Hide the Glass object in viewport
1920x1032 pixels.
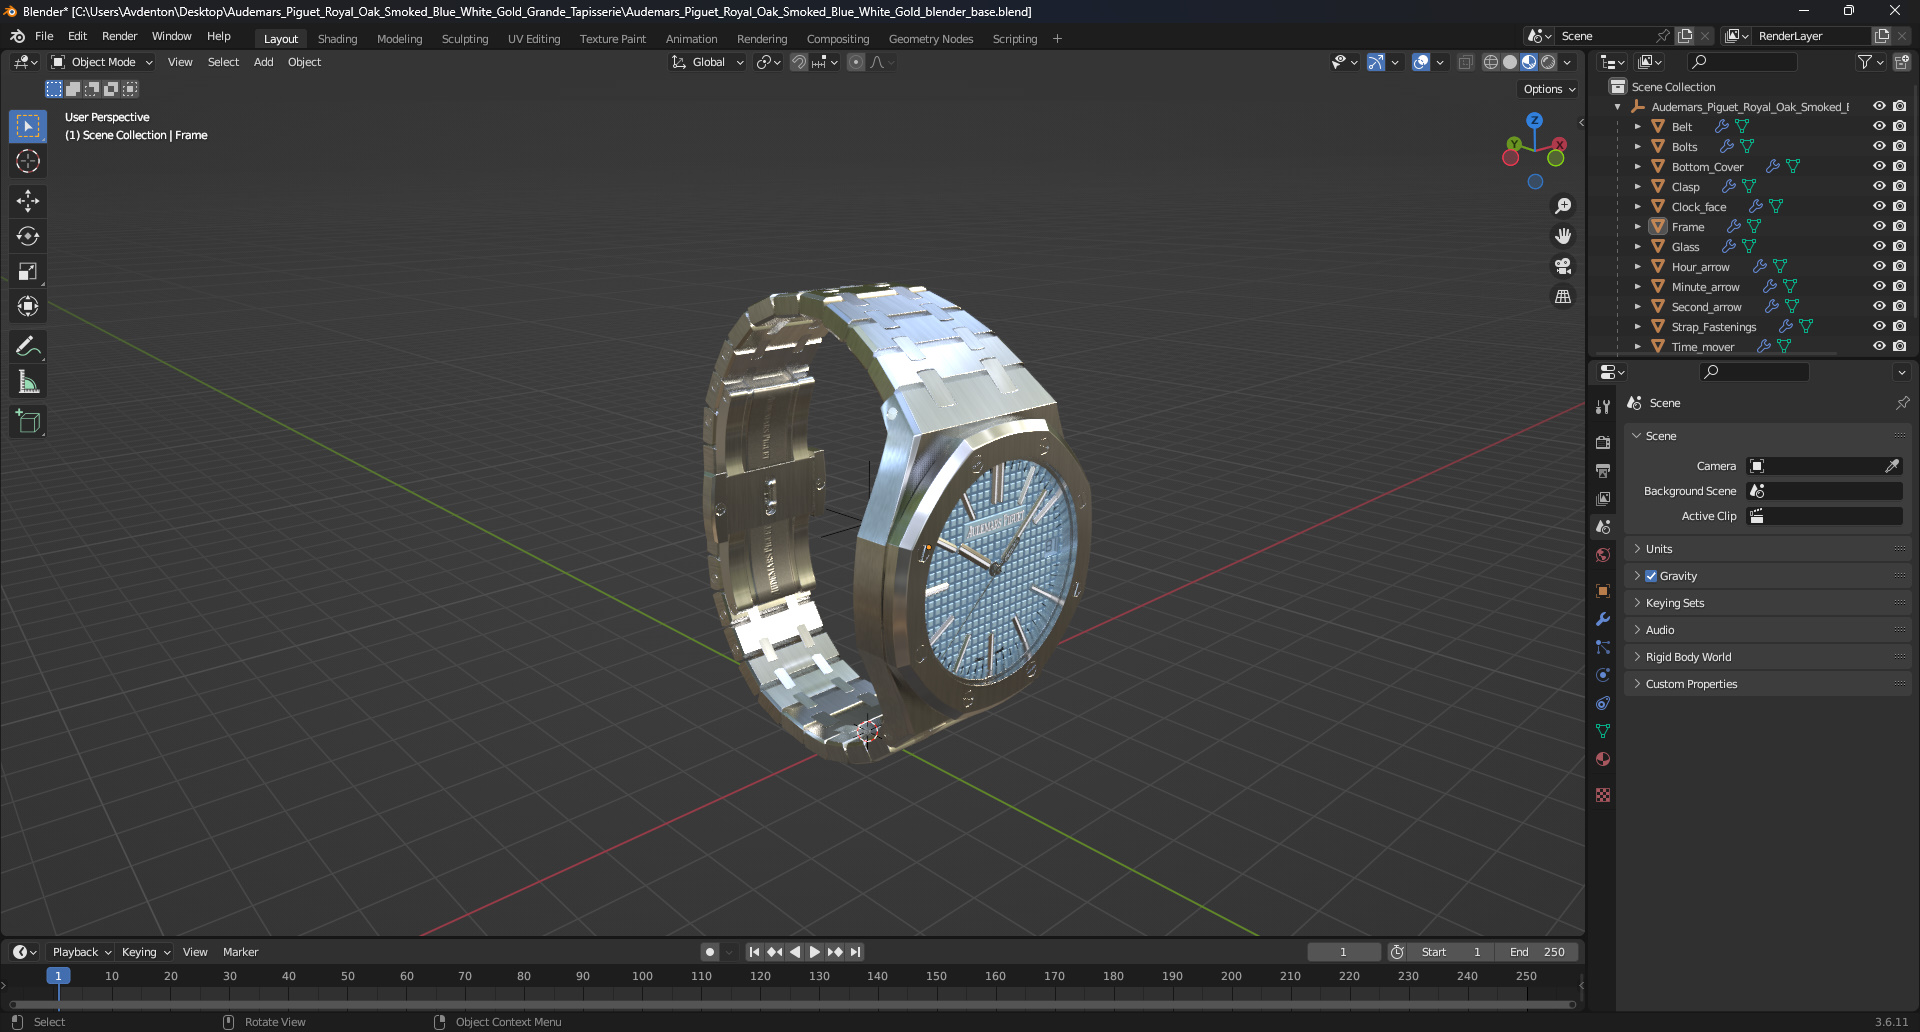(x=1879, y=246)
